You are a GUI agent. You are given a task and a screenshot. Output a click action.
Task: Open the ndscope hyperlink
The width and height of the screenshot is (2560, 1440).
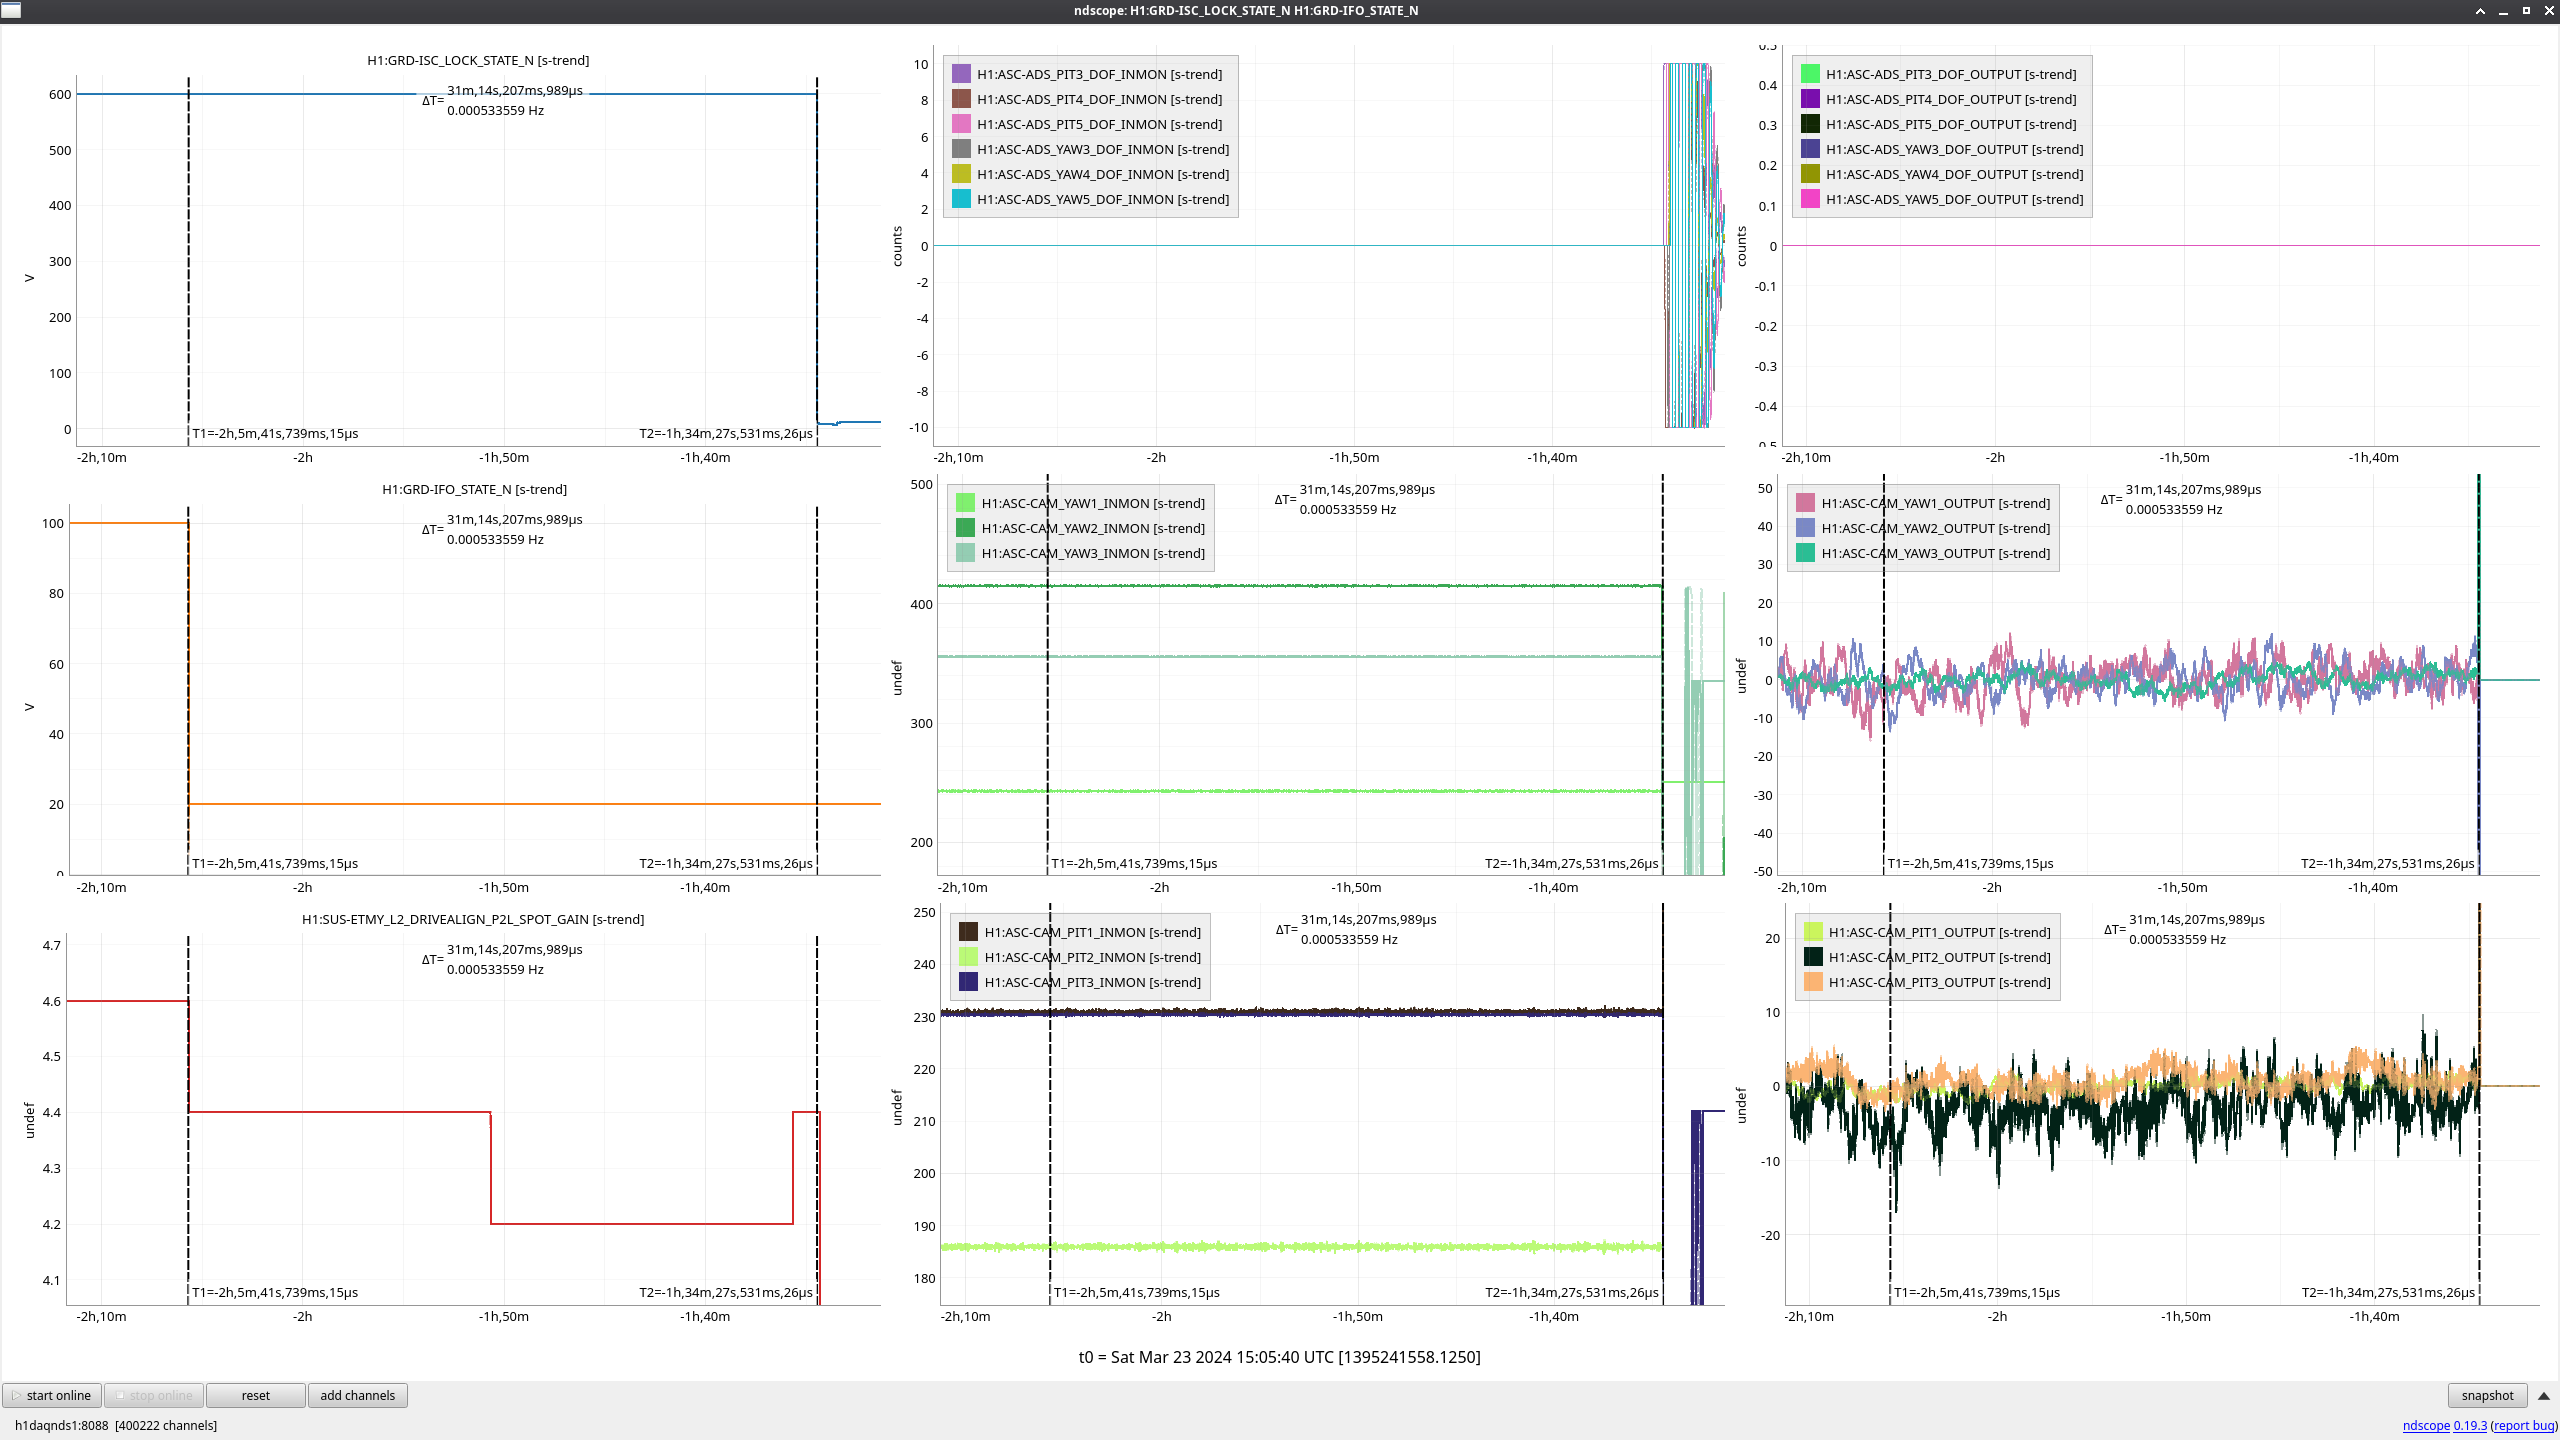[2425, 1425]
